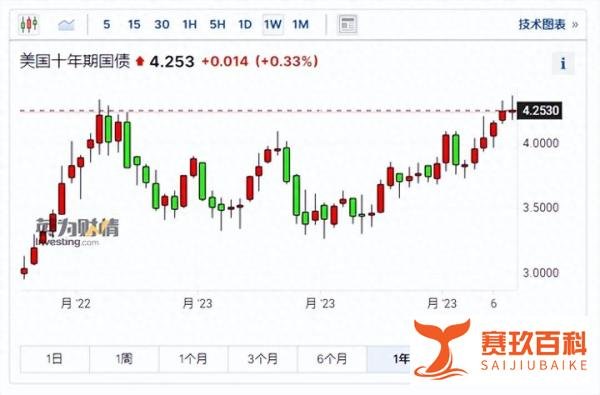Select the 5 minute interval

coord(107,25)
